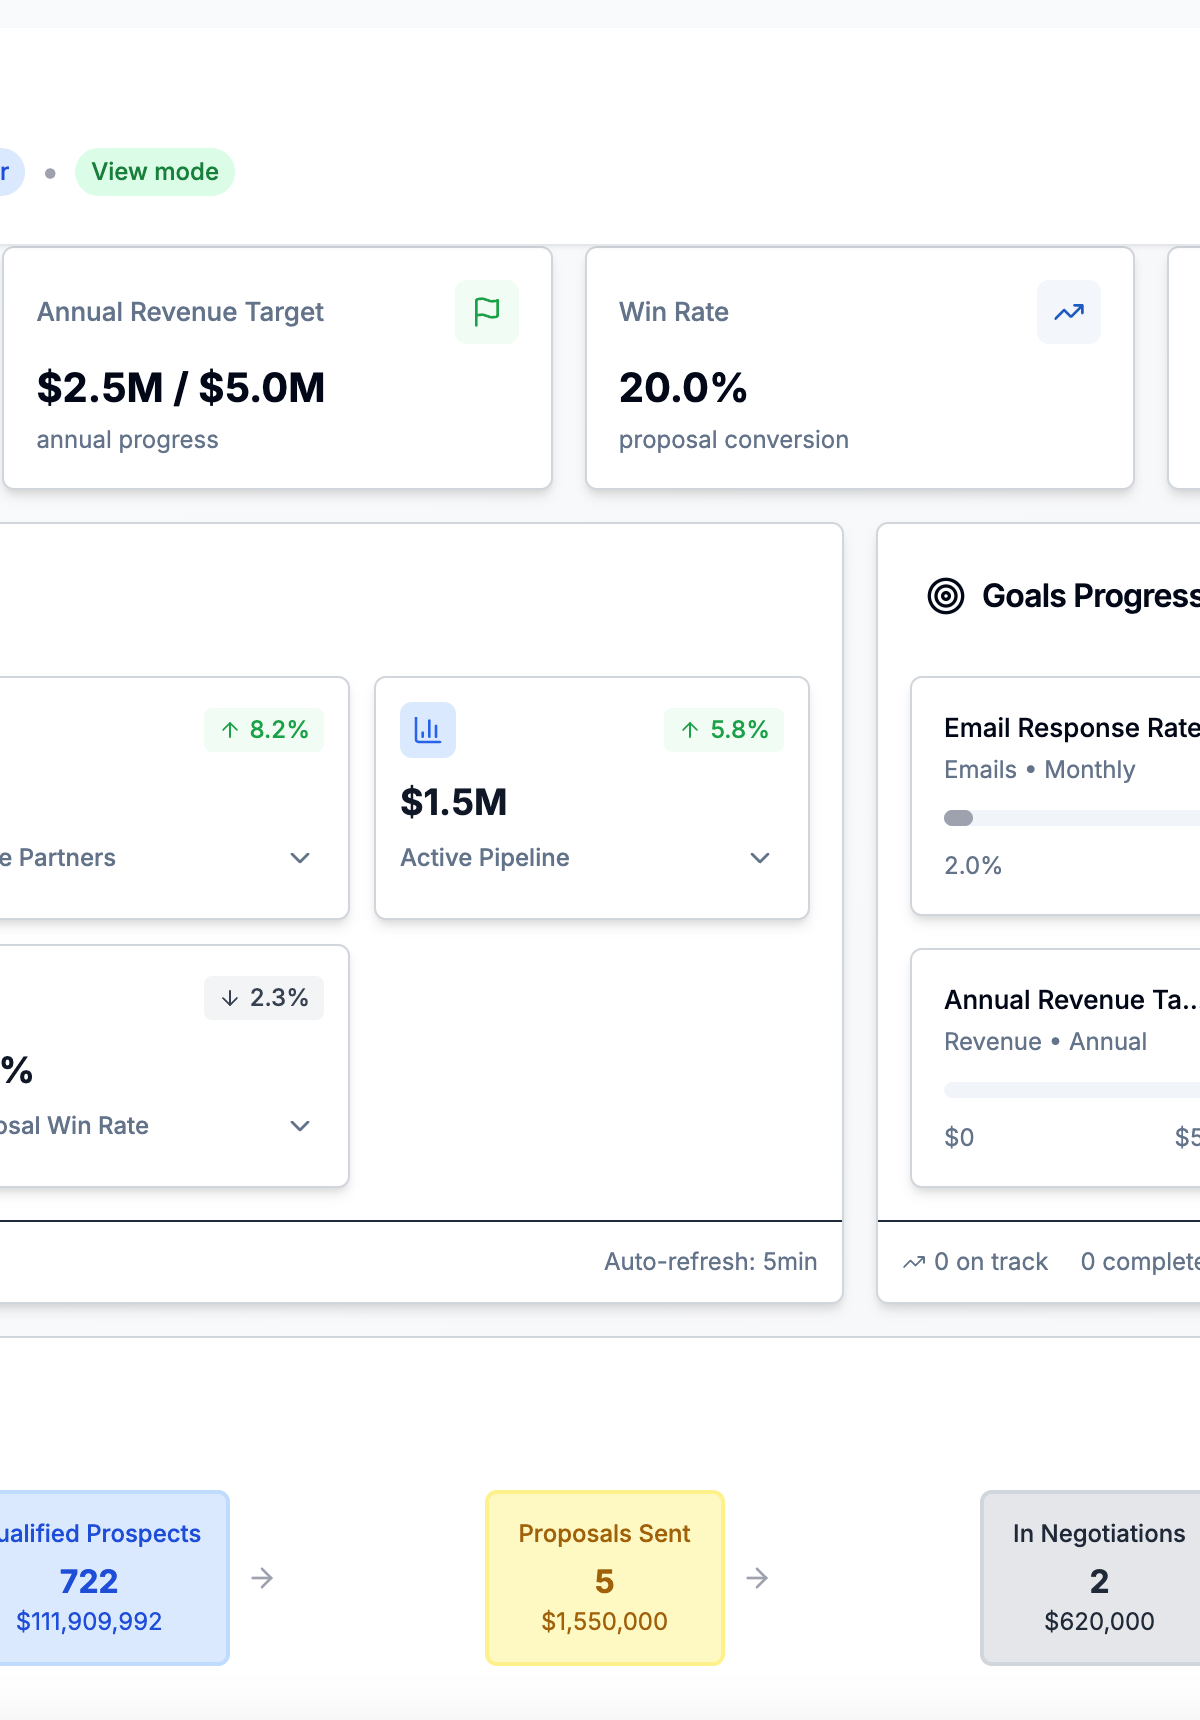Click the trending-up icon on Win Rate card
1200x1720 pixels.
point(1069,312)
